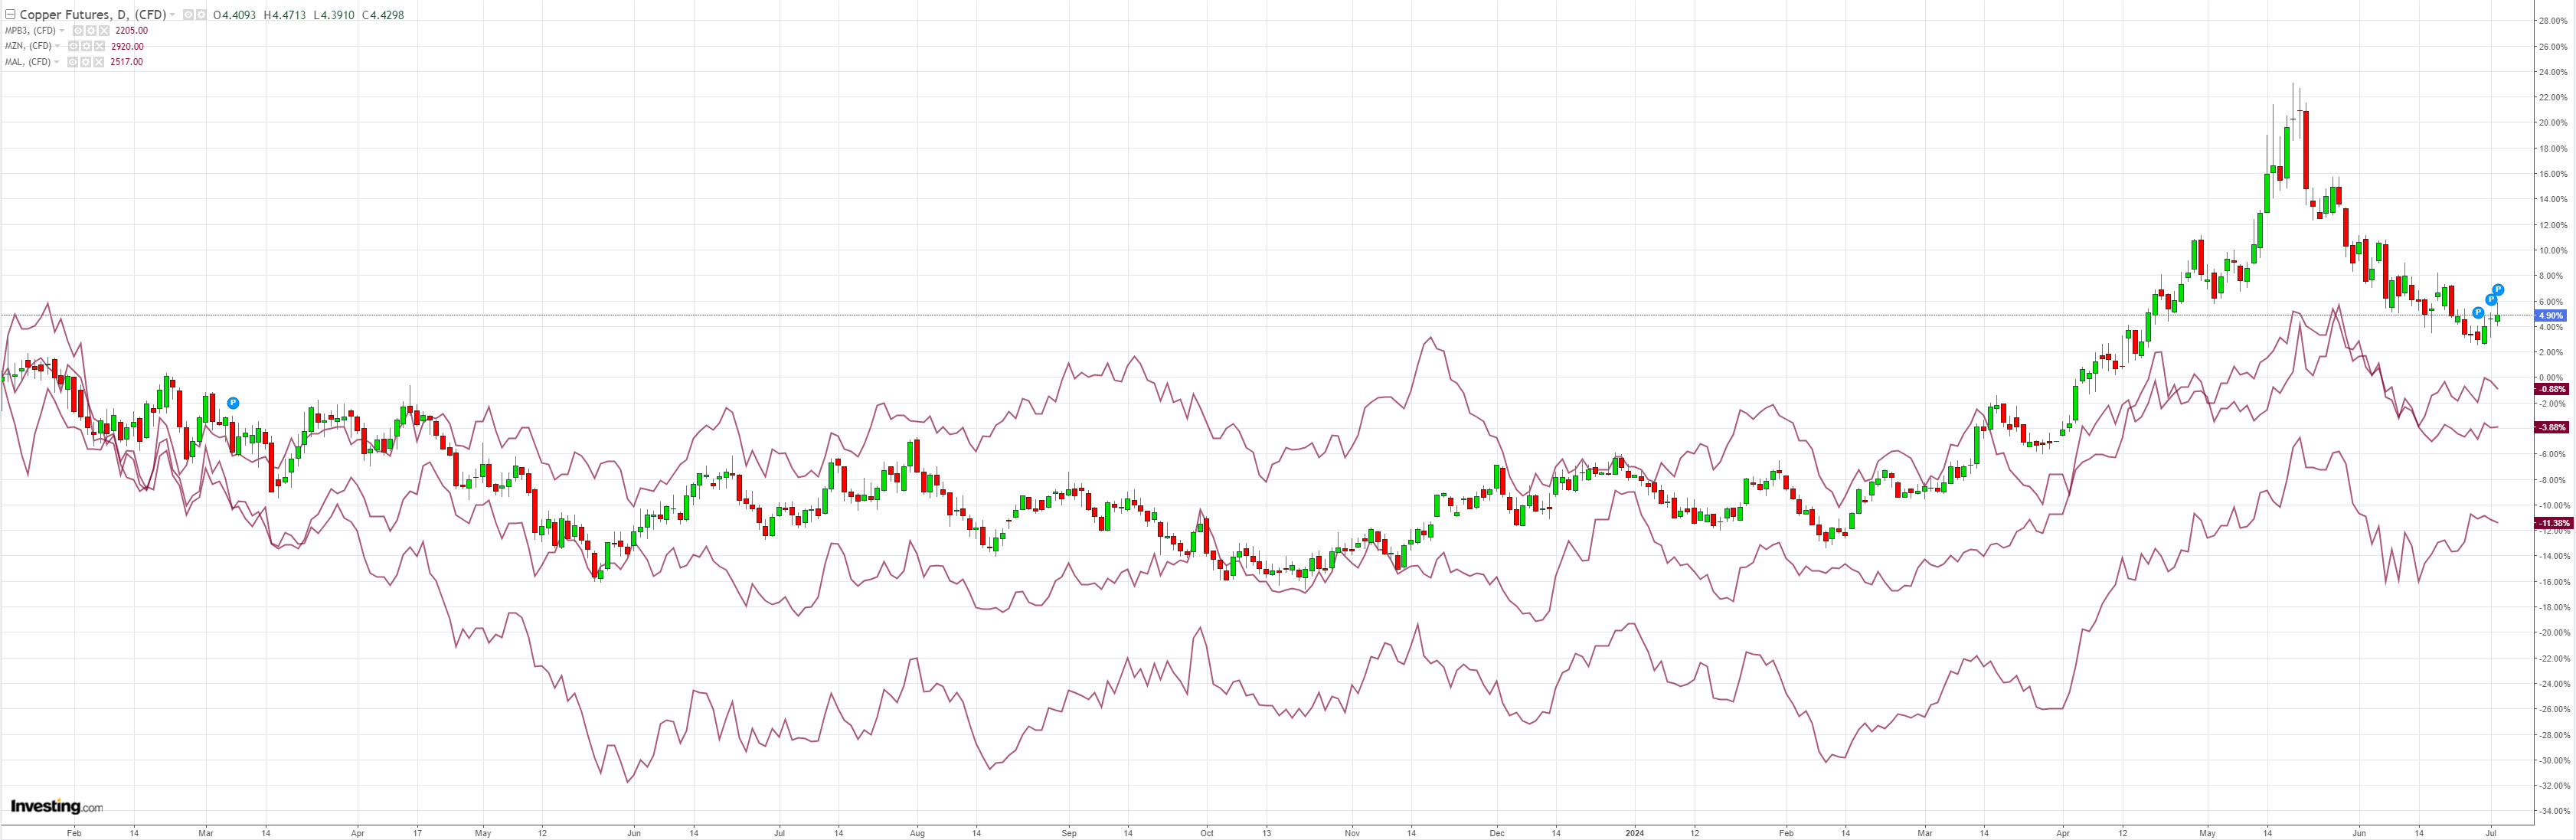Open settings gear for Copper Futures series
Screen dimensions: 2576x840
201,15
